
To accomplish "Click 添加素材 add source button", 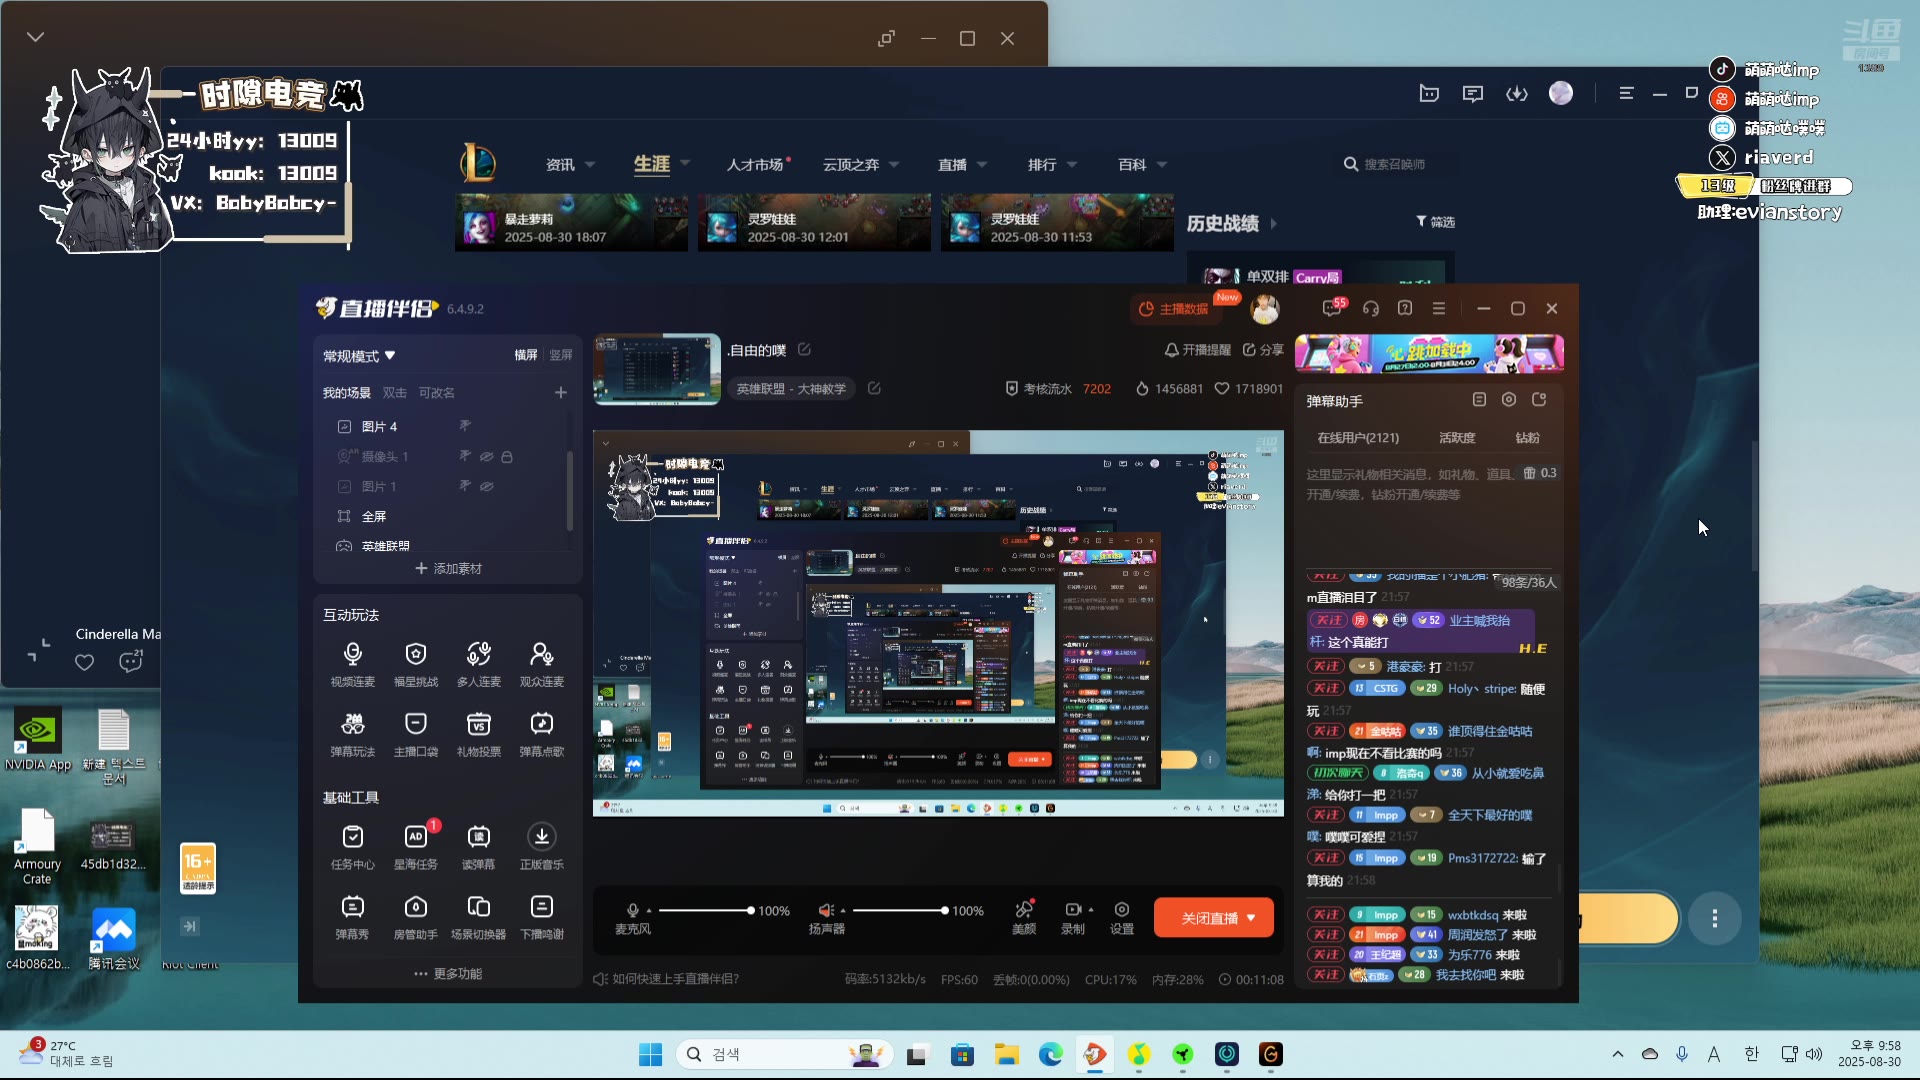I will [x=448, y=568].
